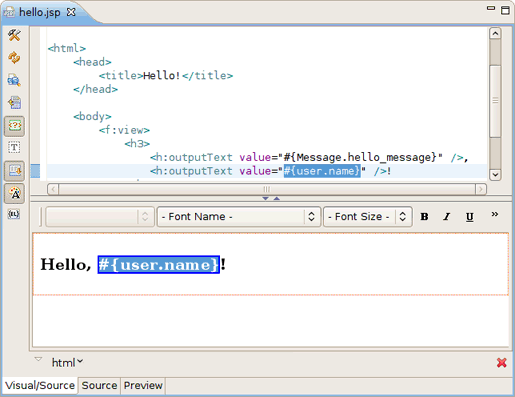515x397 pixels.
Task: Open preferences via the hammer and wrench icon
Action: [14, 35]
